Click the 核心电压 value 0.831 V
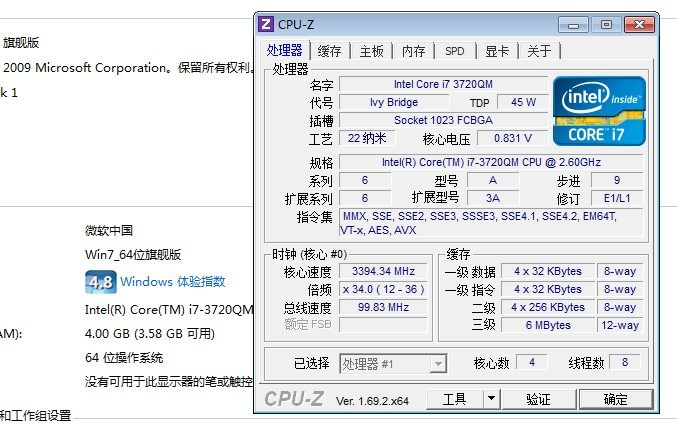Screen dimensions: 677x425 pos(512,138)
